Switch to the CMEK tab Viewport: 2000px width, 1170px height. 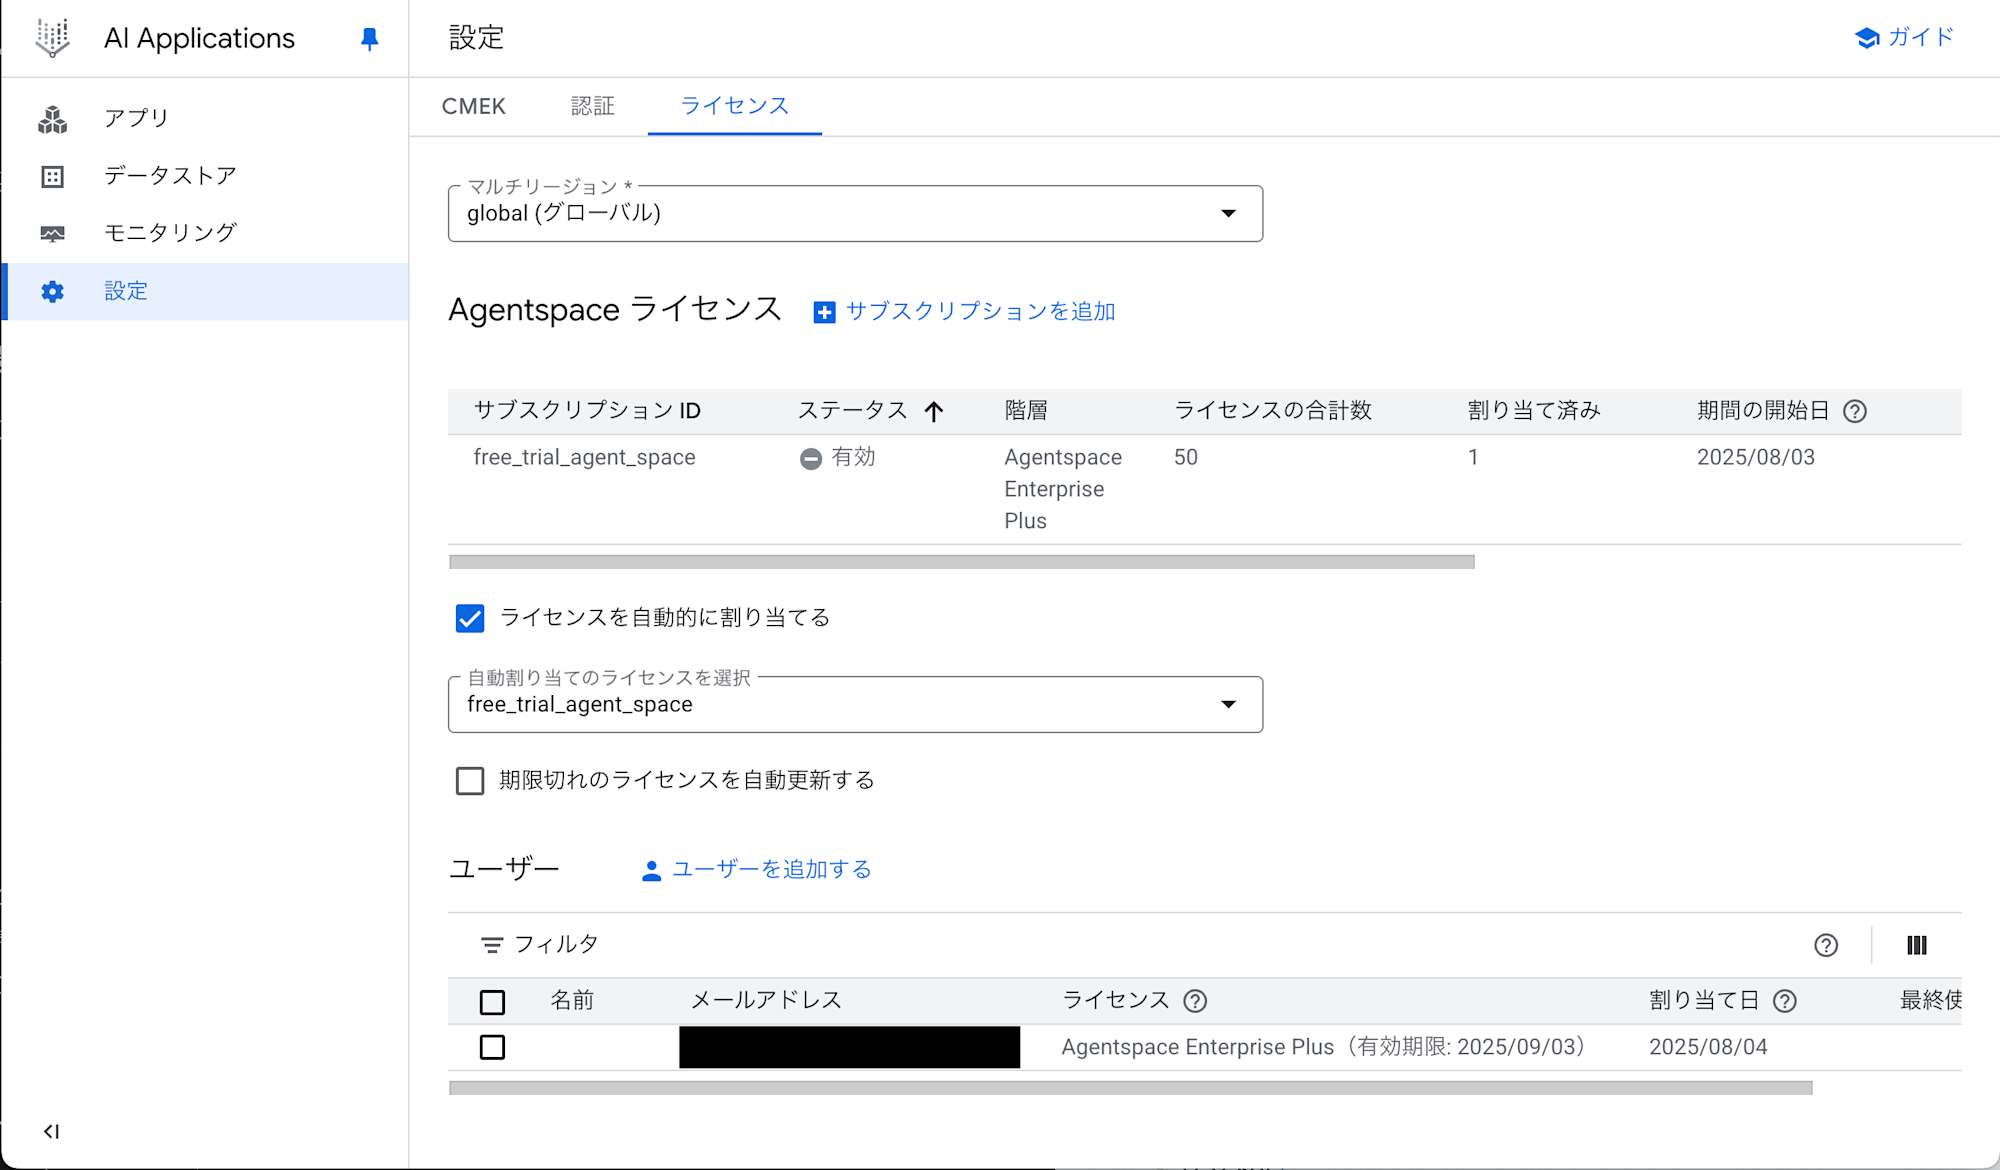click(474, 106)
